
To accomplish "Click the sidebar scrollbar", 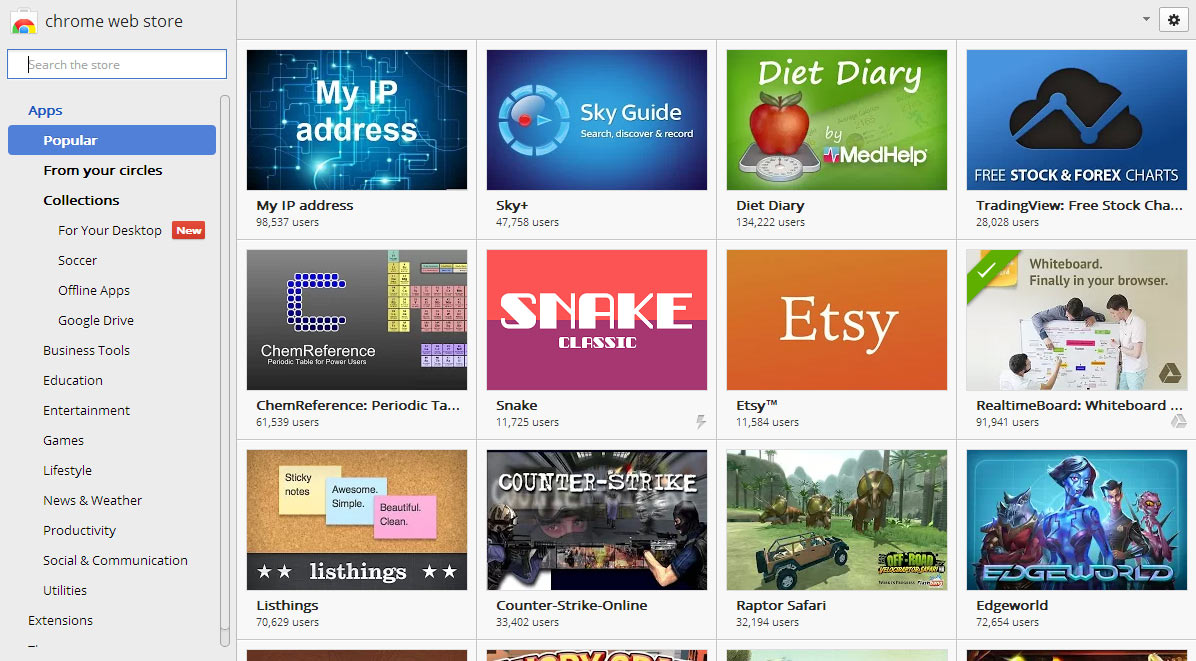I will pyautogui.click(x=224, y=371).
